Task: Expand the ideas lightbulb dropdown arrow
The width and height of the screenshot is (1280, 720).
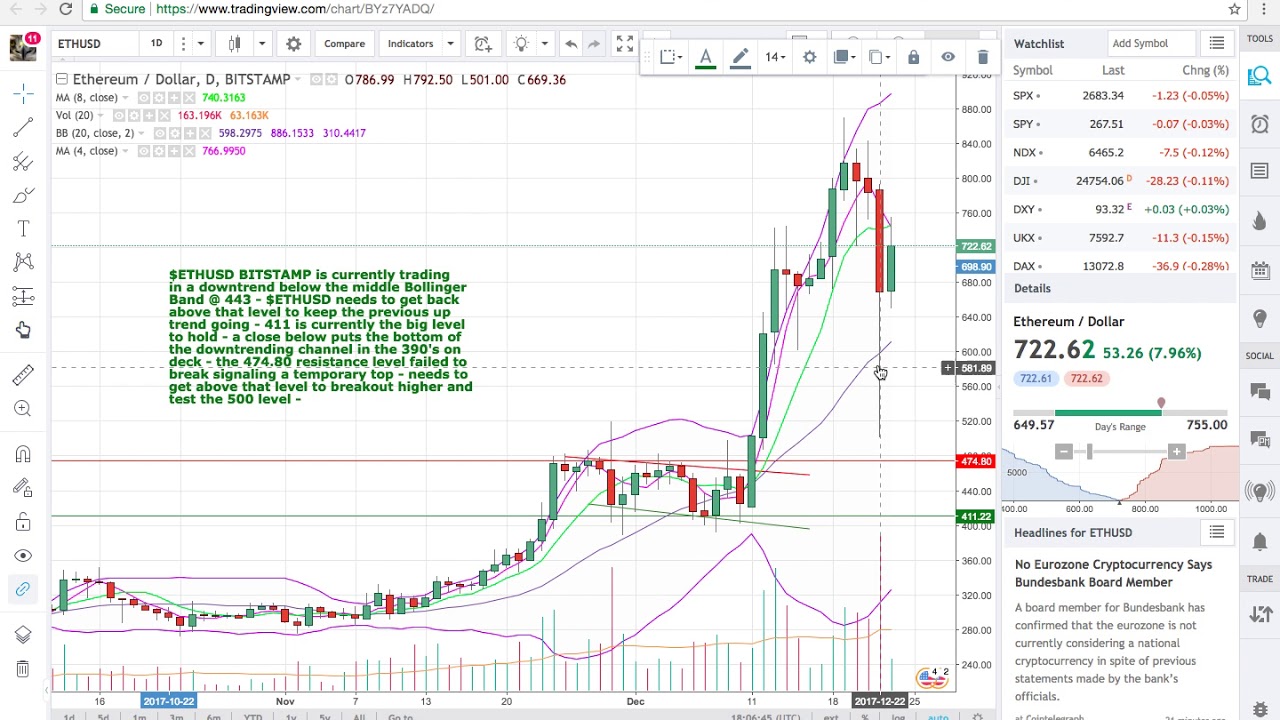Action: [545, 44]
